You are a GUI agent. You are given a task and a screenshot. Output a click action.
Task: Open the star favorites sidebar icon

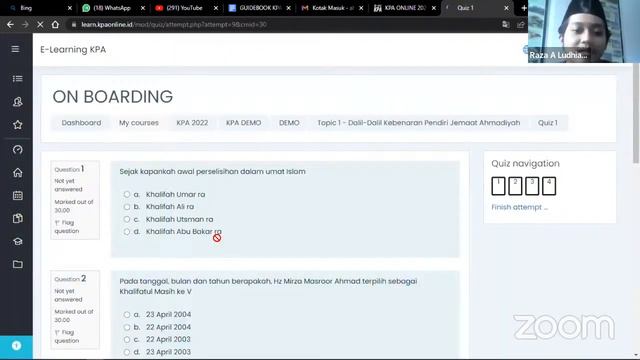coord(17,125)
